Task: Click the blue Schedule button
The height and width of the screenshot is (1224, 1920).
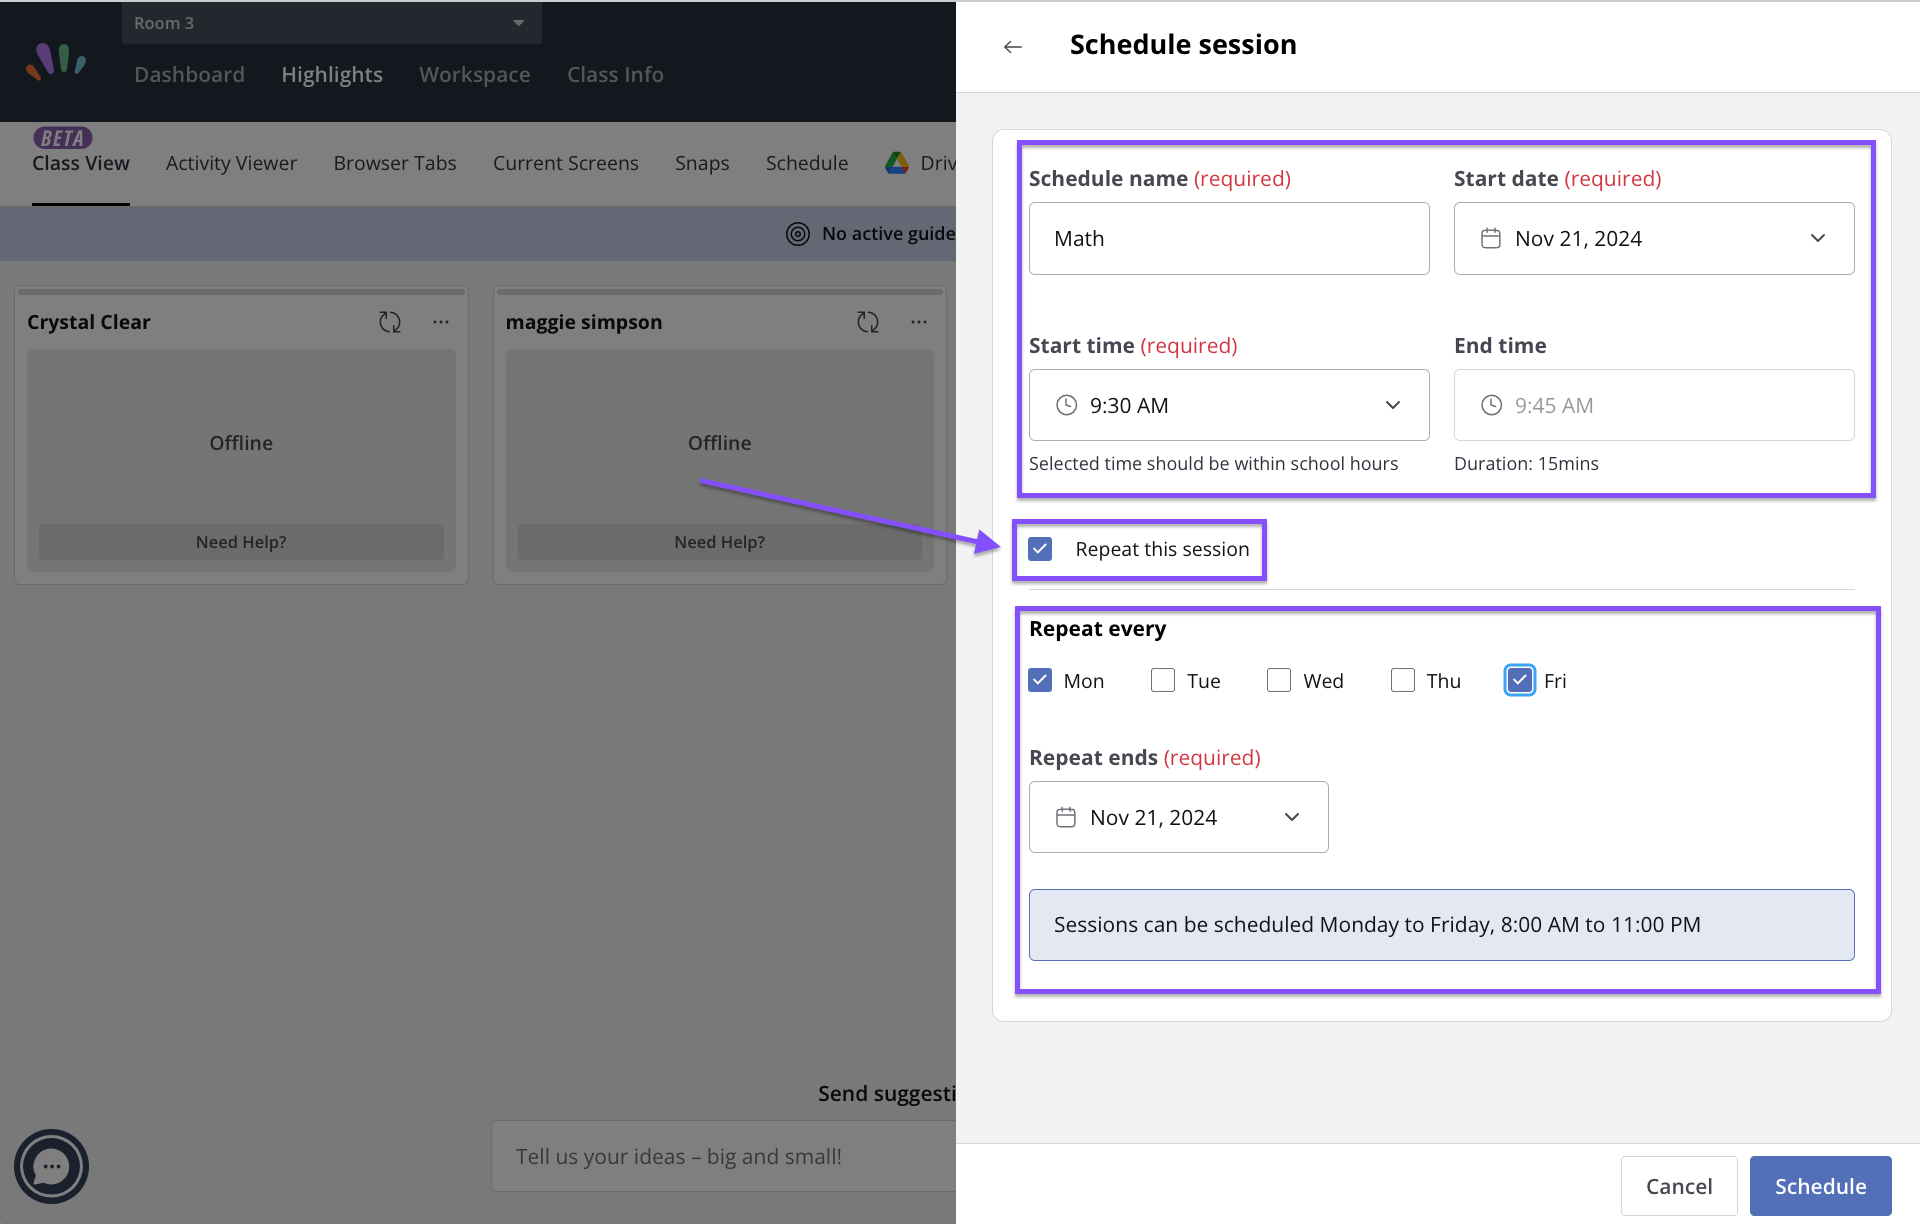Action: (1821, 1187)
